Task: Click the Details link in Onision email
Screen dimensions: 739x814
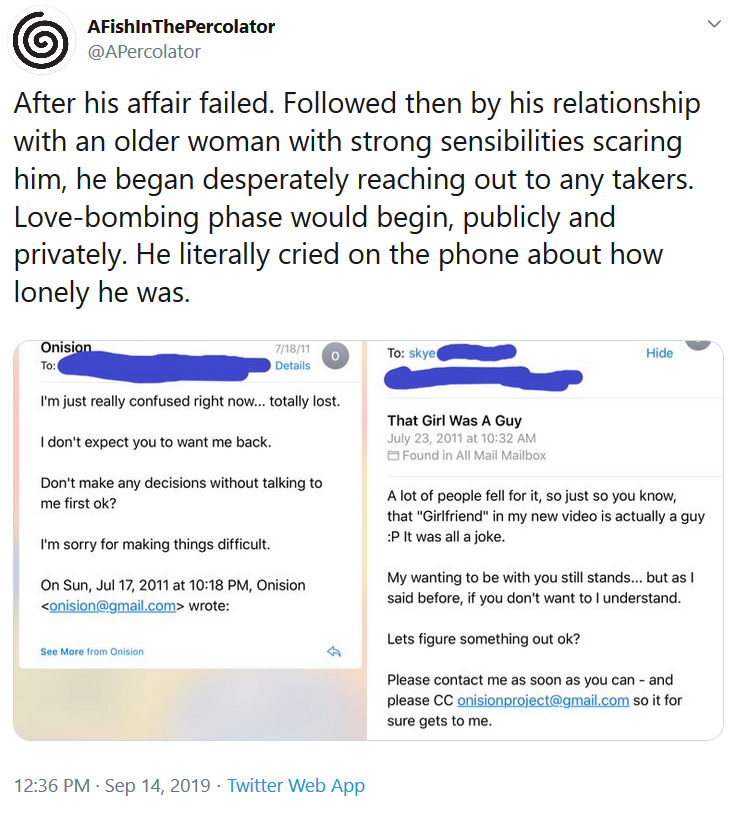Action: [x=292, y=365]
